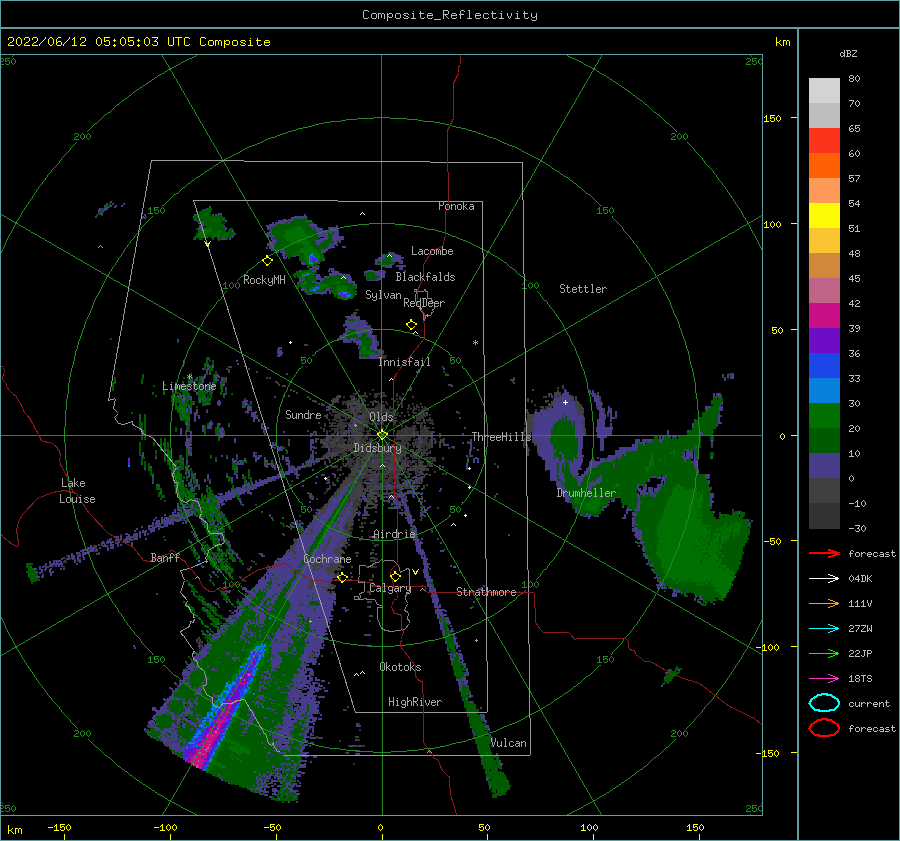The height and width of the screenshot is (841, 900).
Task: Click the yellow radar marker at Didsbury
Action: click(x=382, y=435)
